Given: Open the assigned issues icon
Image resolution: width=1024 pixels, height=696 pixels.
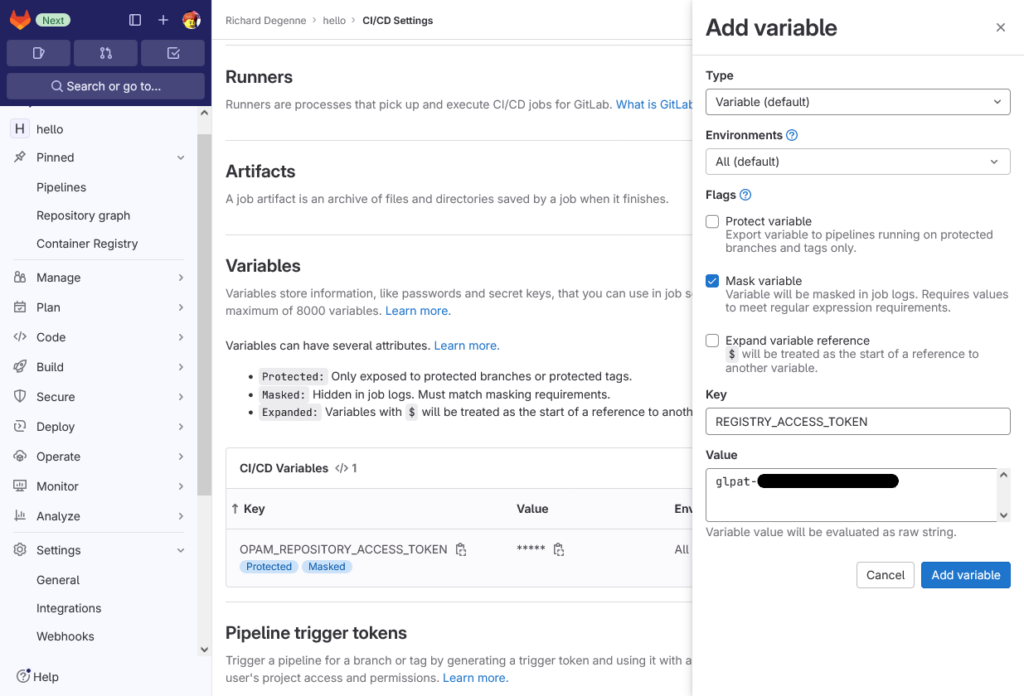Looking at the screenshot, I should point(37,51).
